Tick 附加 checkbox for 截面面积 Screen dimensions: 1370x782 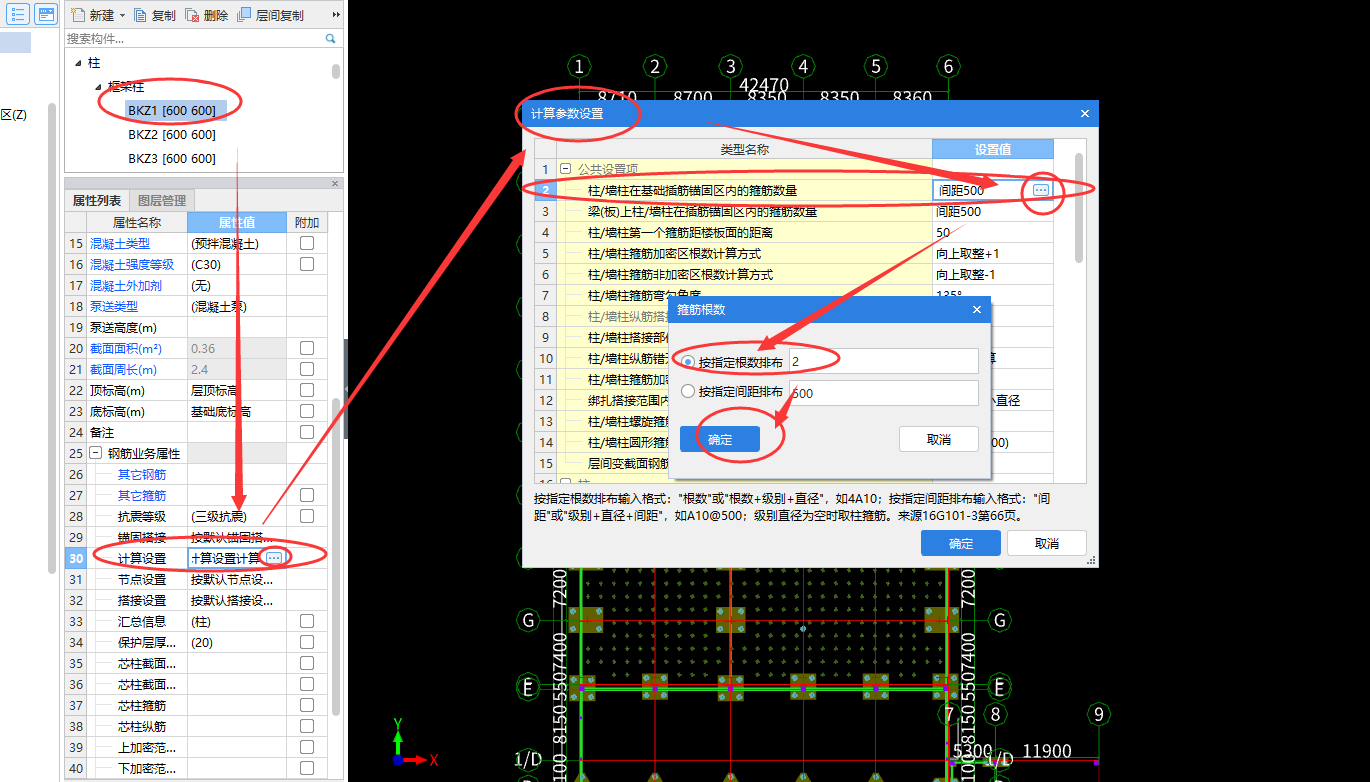pyautogui.click(x=307, y=348)
